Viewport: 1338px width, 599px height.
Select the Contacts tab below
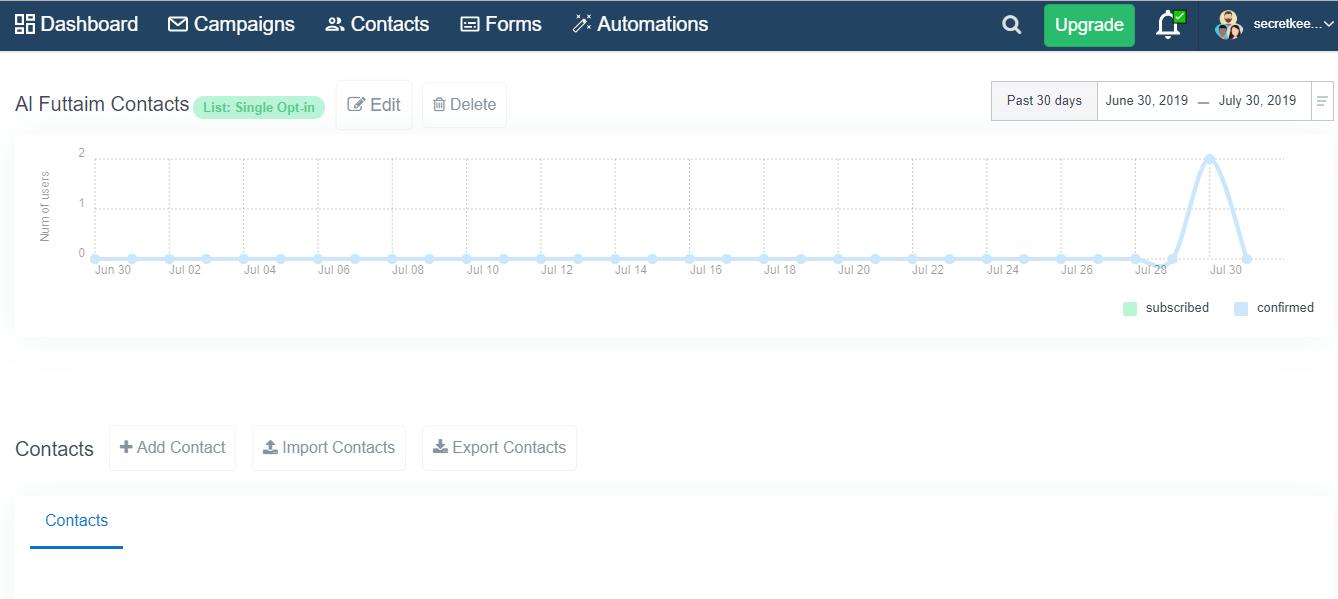pos(76,521)
